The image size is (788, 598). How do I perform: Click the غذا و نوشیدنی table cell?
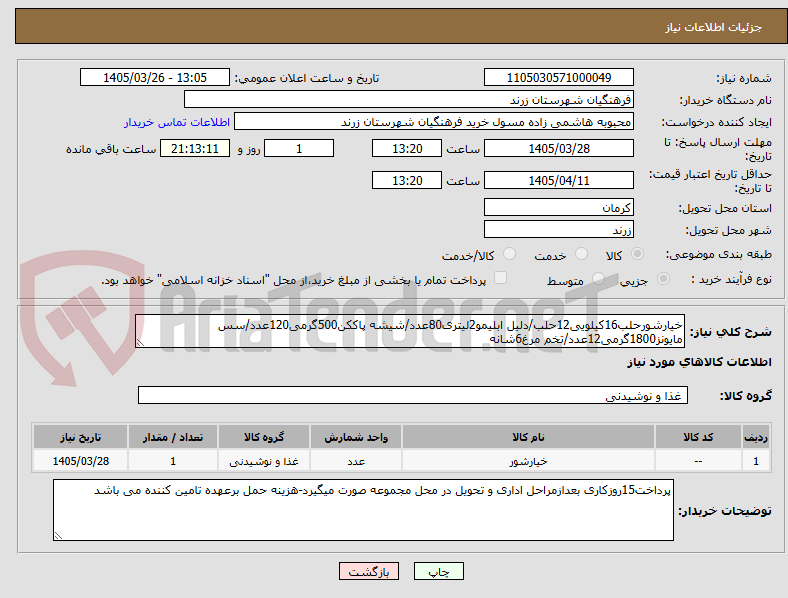click(264, 461)
